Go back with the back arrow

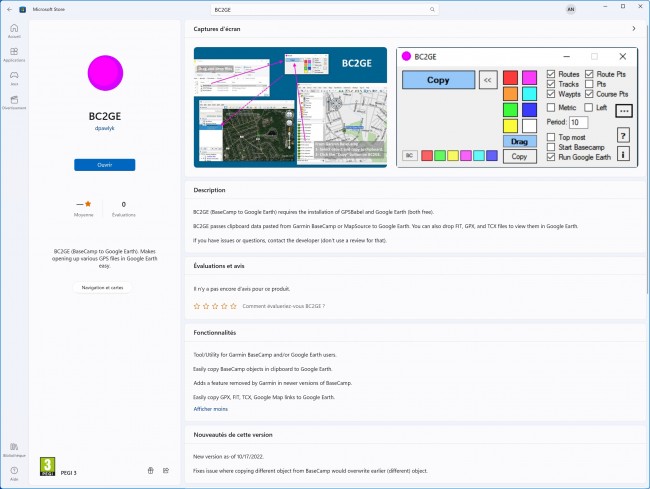tap(10, 9)
